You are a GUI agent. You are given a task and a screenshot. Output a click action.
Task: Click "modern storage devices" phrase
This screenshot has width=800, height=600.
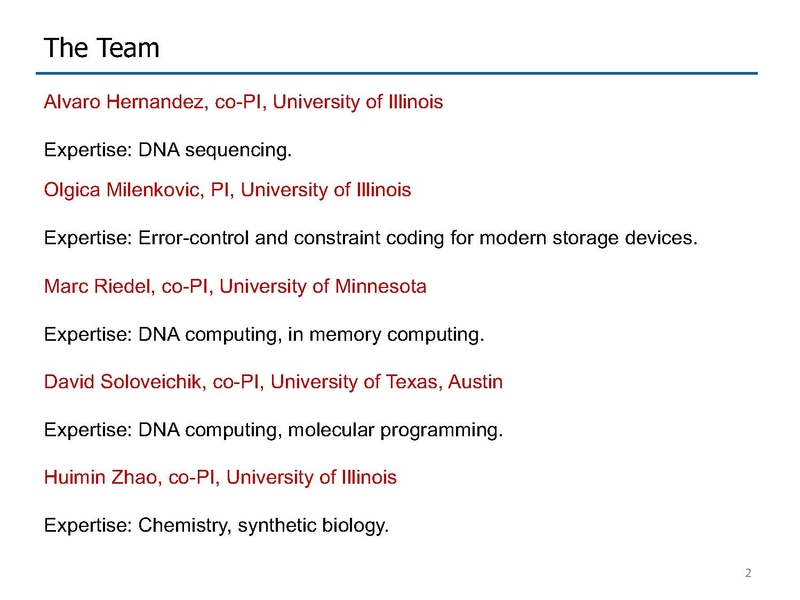588,238
